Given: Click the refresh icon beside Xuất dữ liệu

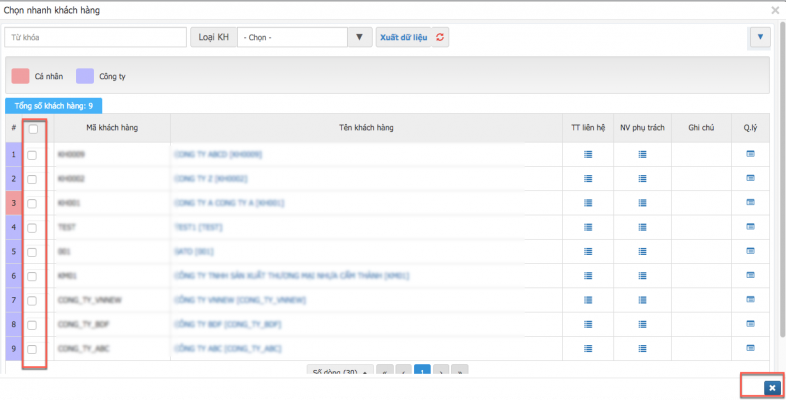Looking at the screenshot, I should click(439, 37).
